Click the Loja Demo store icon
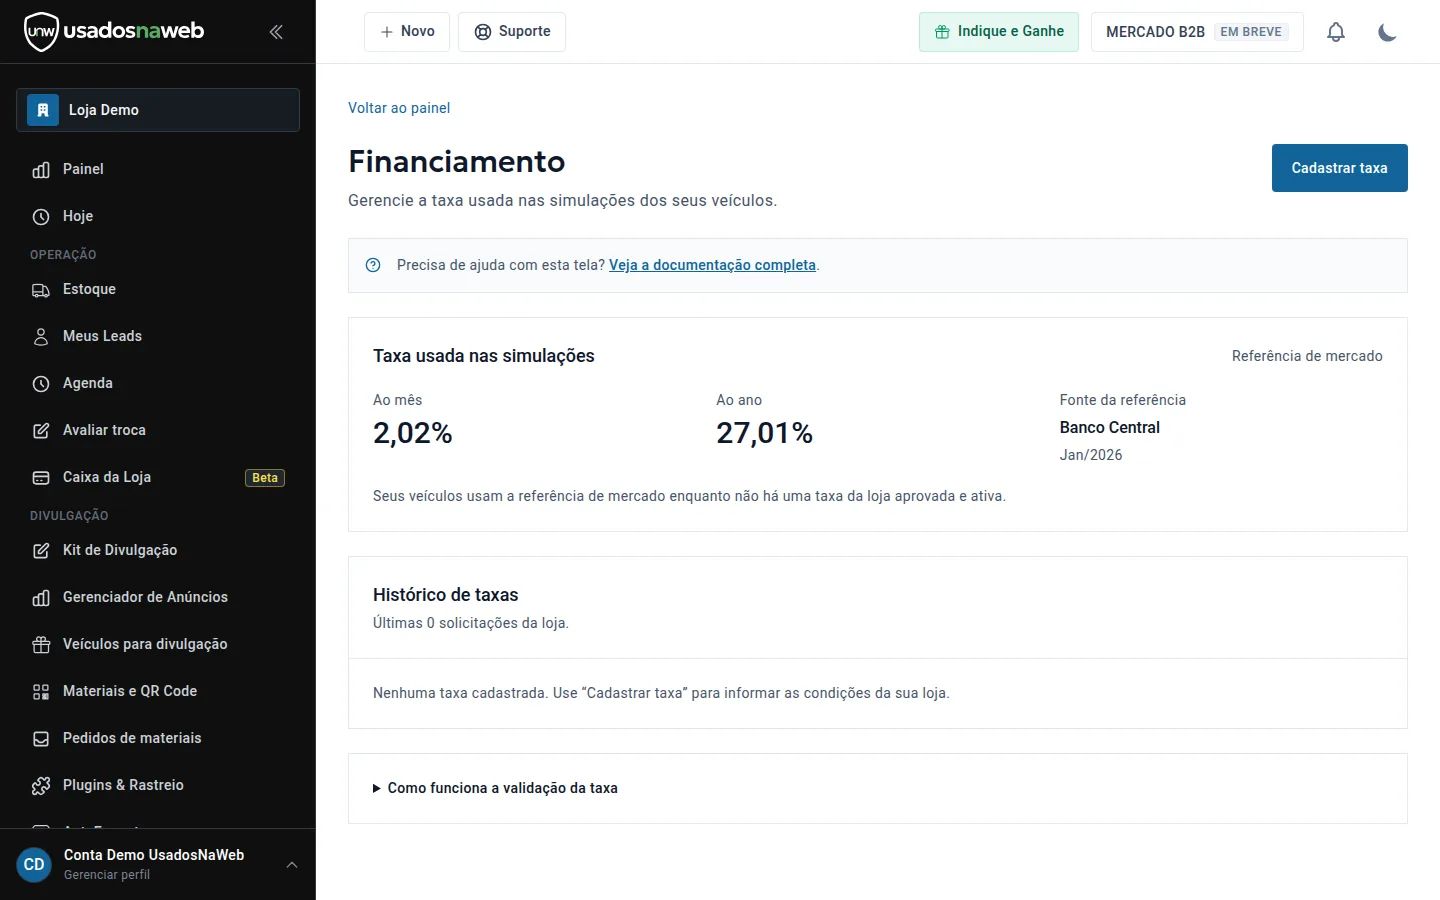Image resolution: width=1440 pixels, height=900 pixels. [43, 110]
